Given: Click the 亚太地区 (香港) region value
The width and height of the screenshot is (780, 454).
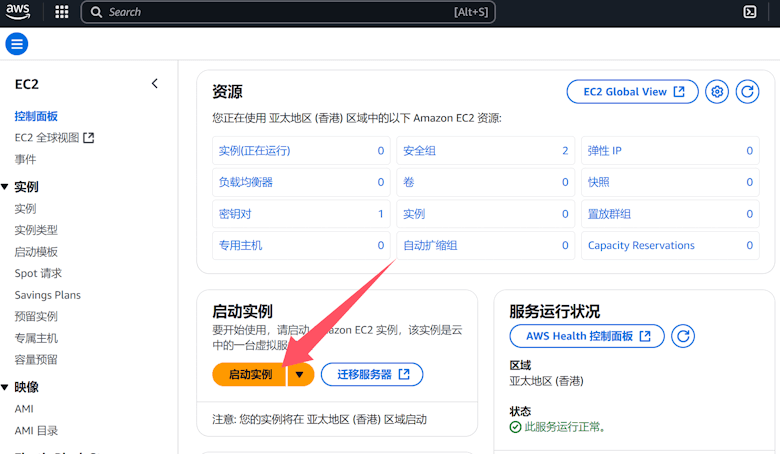Looking at the screenshot, I should tap(547, 381).
